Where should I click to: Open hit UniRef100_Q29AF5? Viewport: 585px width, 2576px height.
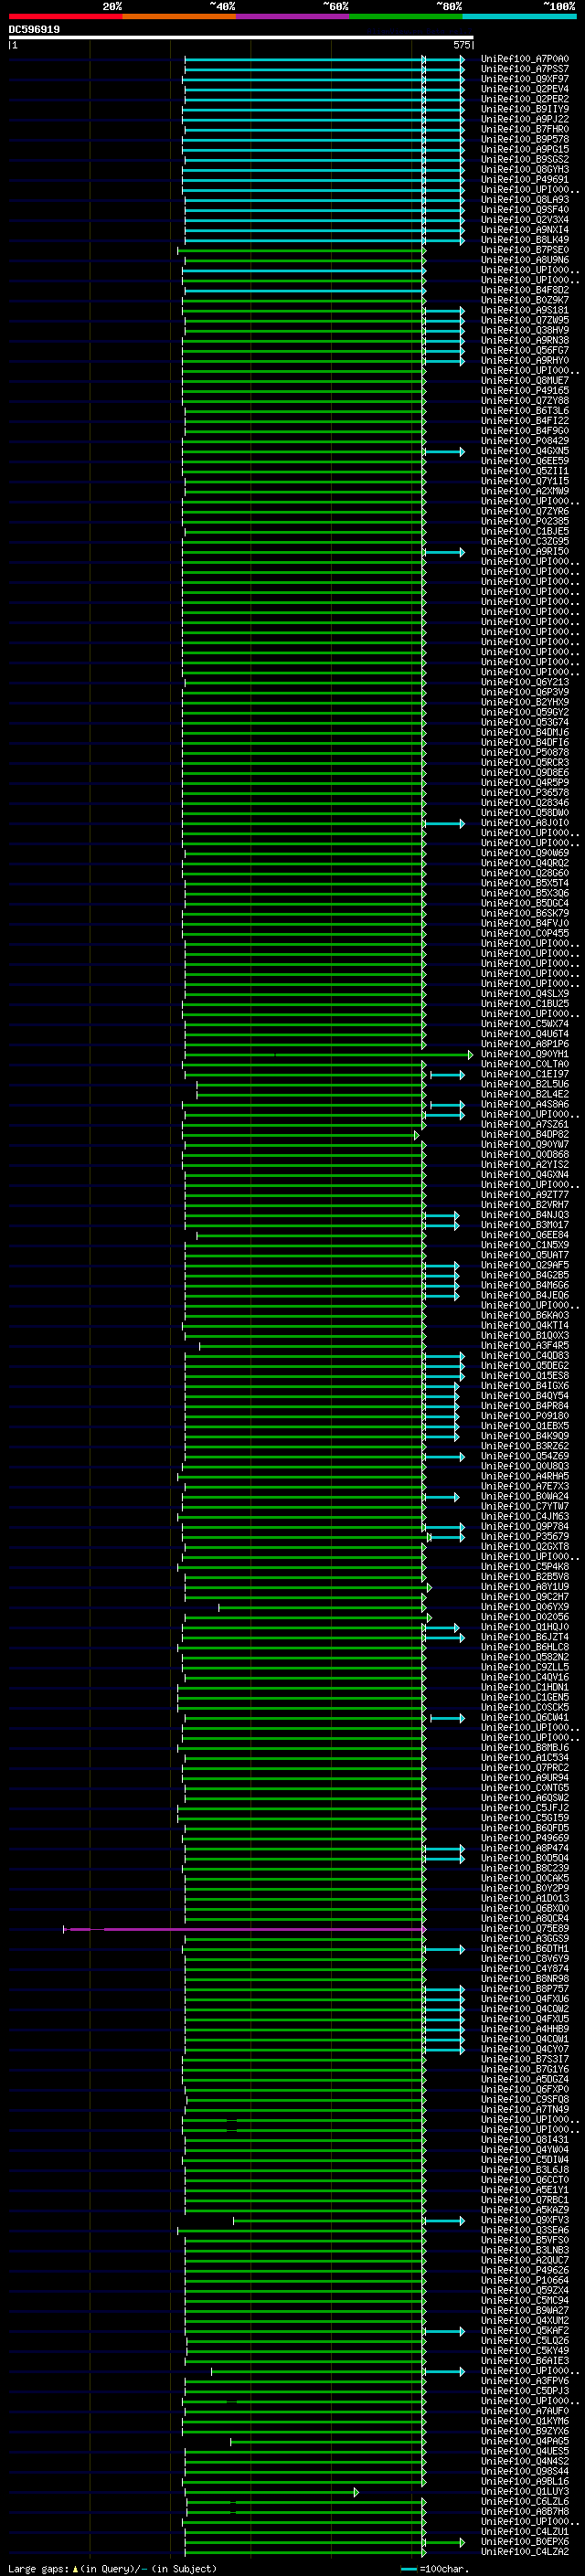click(x=525, y=1265)
